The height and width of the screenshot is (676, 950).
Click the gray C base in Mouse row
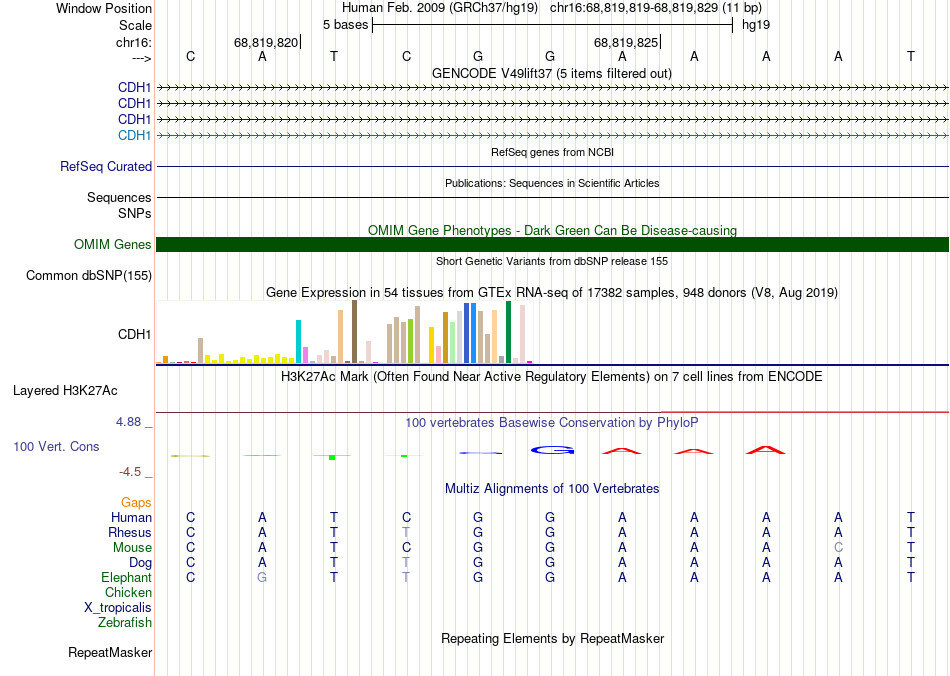[839, 548]
